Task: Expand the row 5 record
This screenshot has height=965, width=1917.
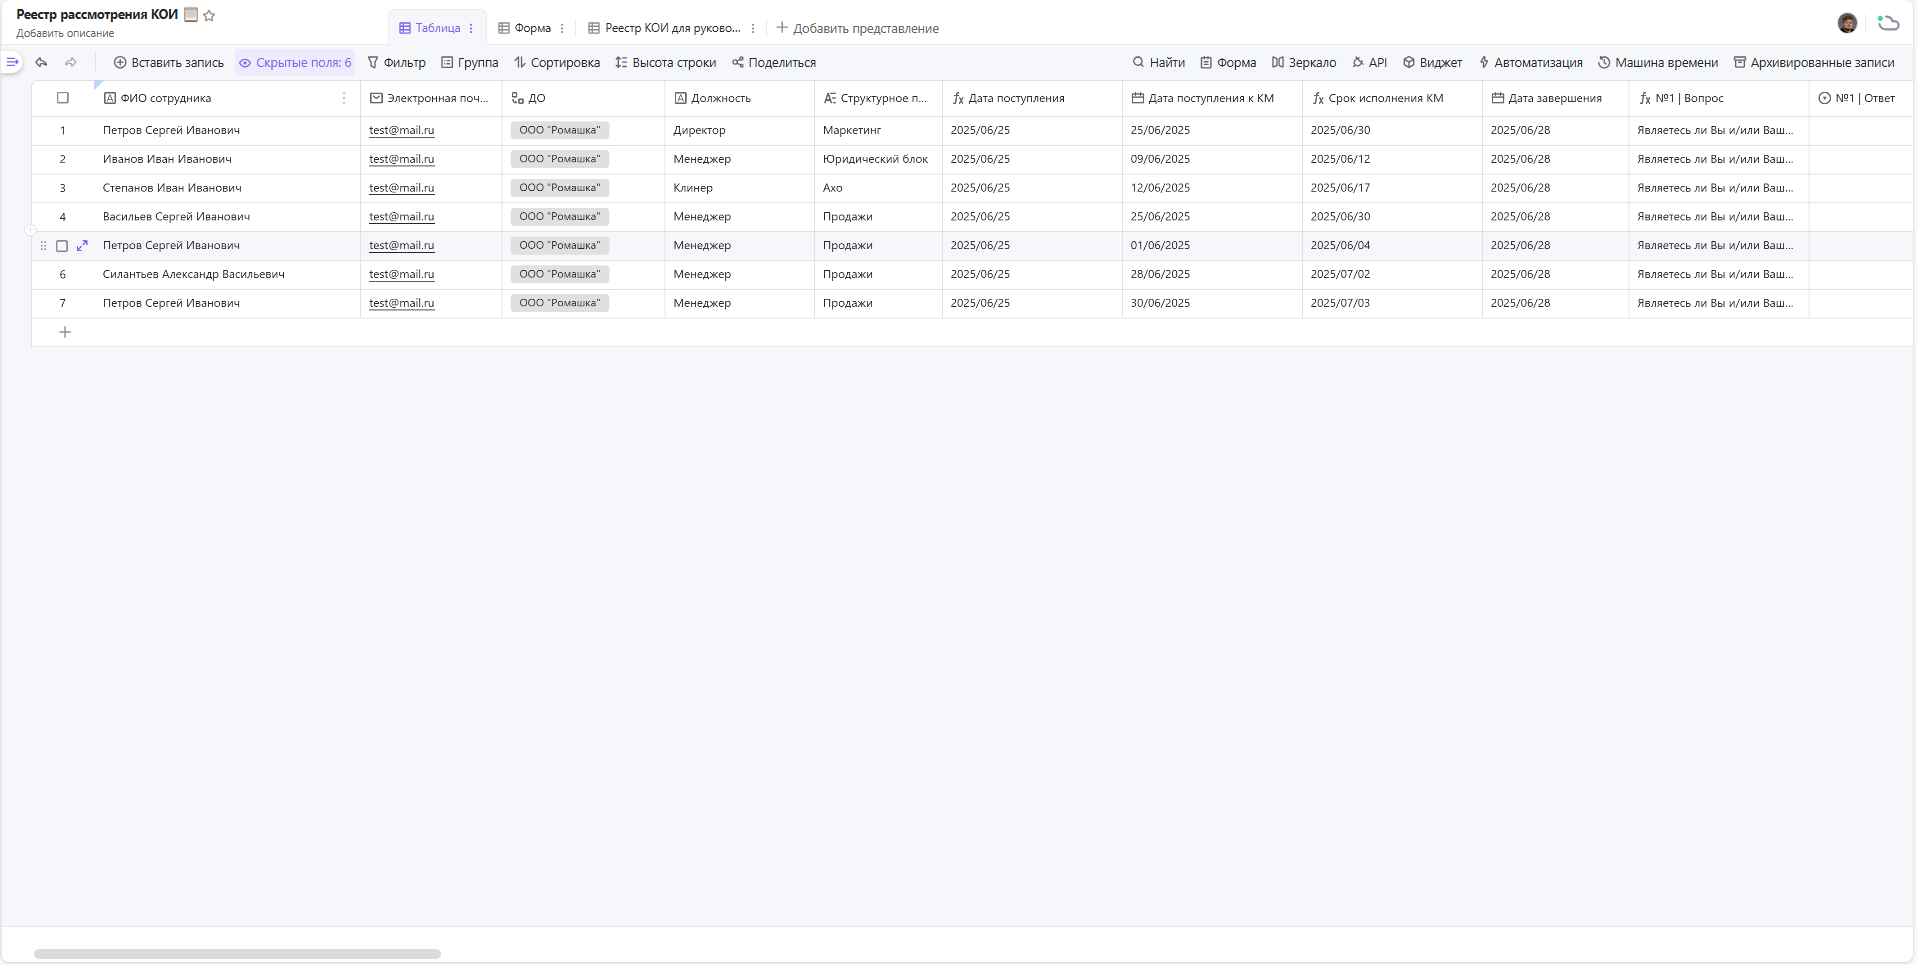Action: 82,245
